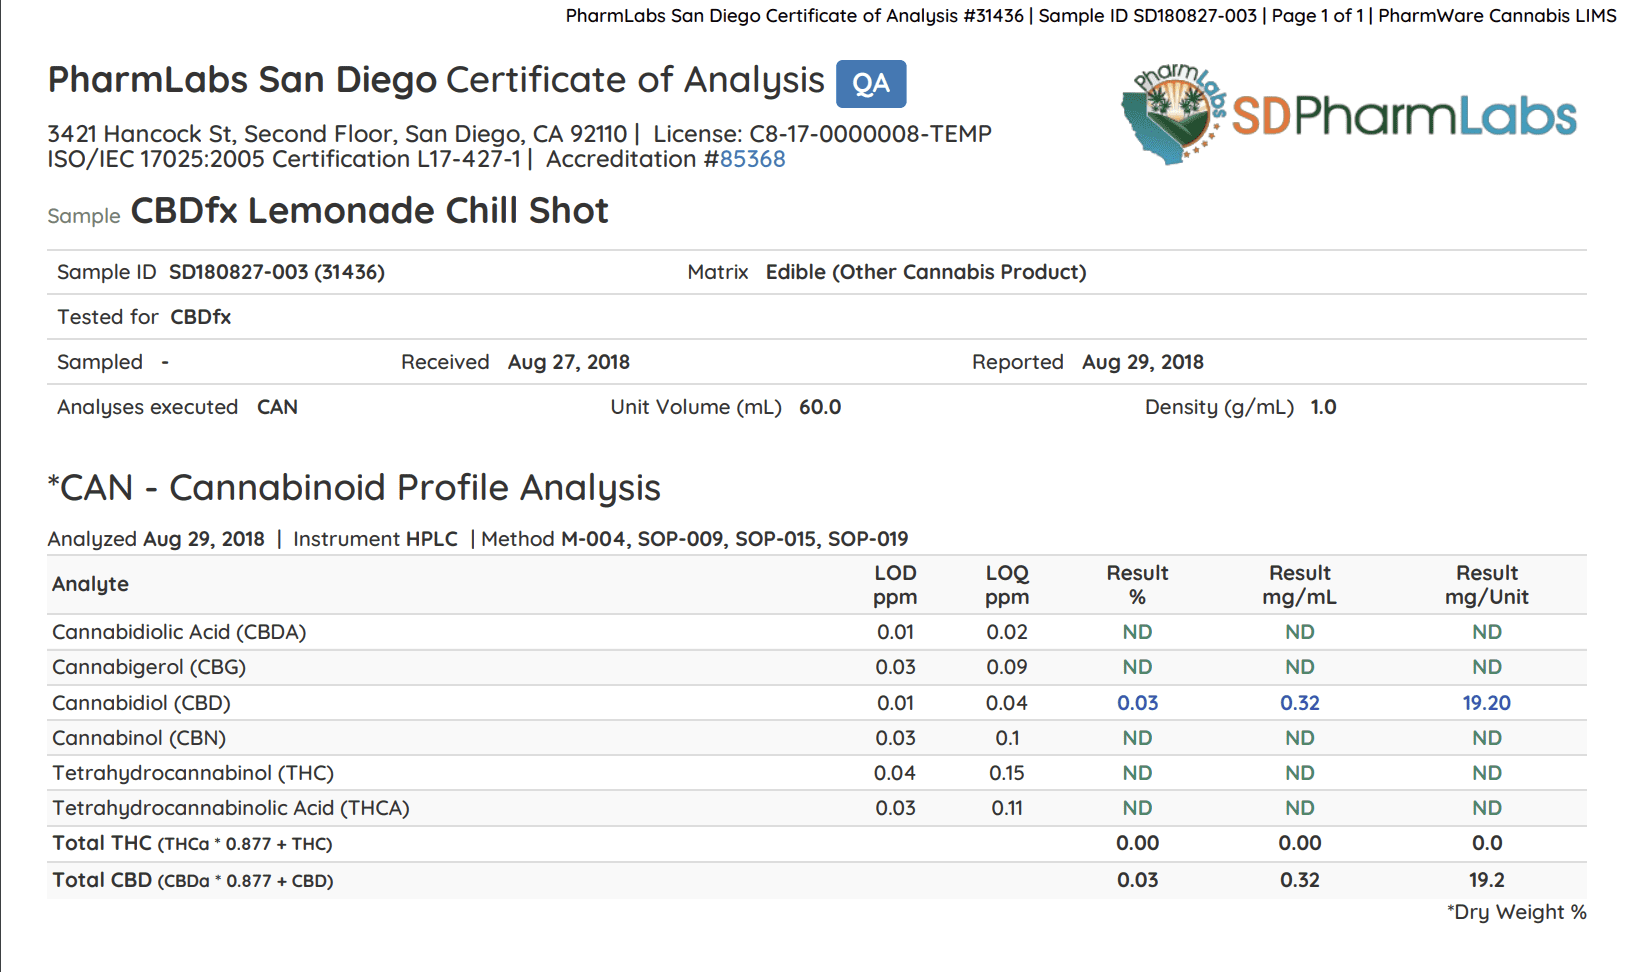Click the Cannabinol (CBN) row label
Image resolution: width=1632 pixels, height=972 pixels.
pos(139,738)
